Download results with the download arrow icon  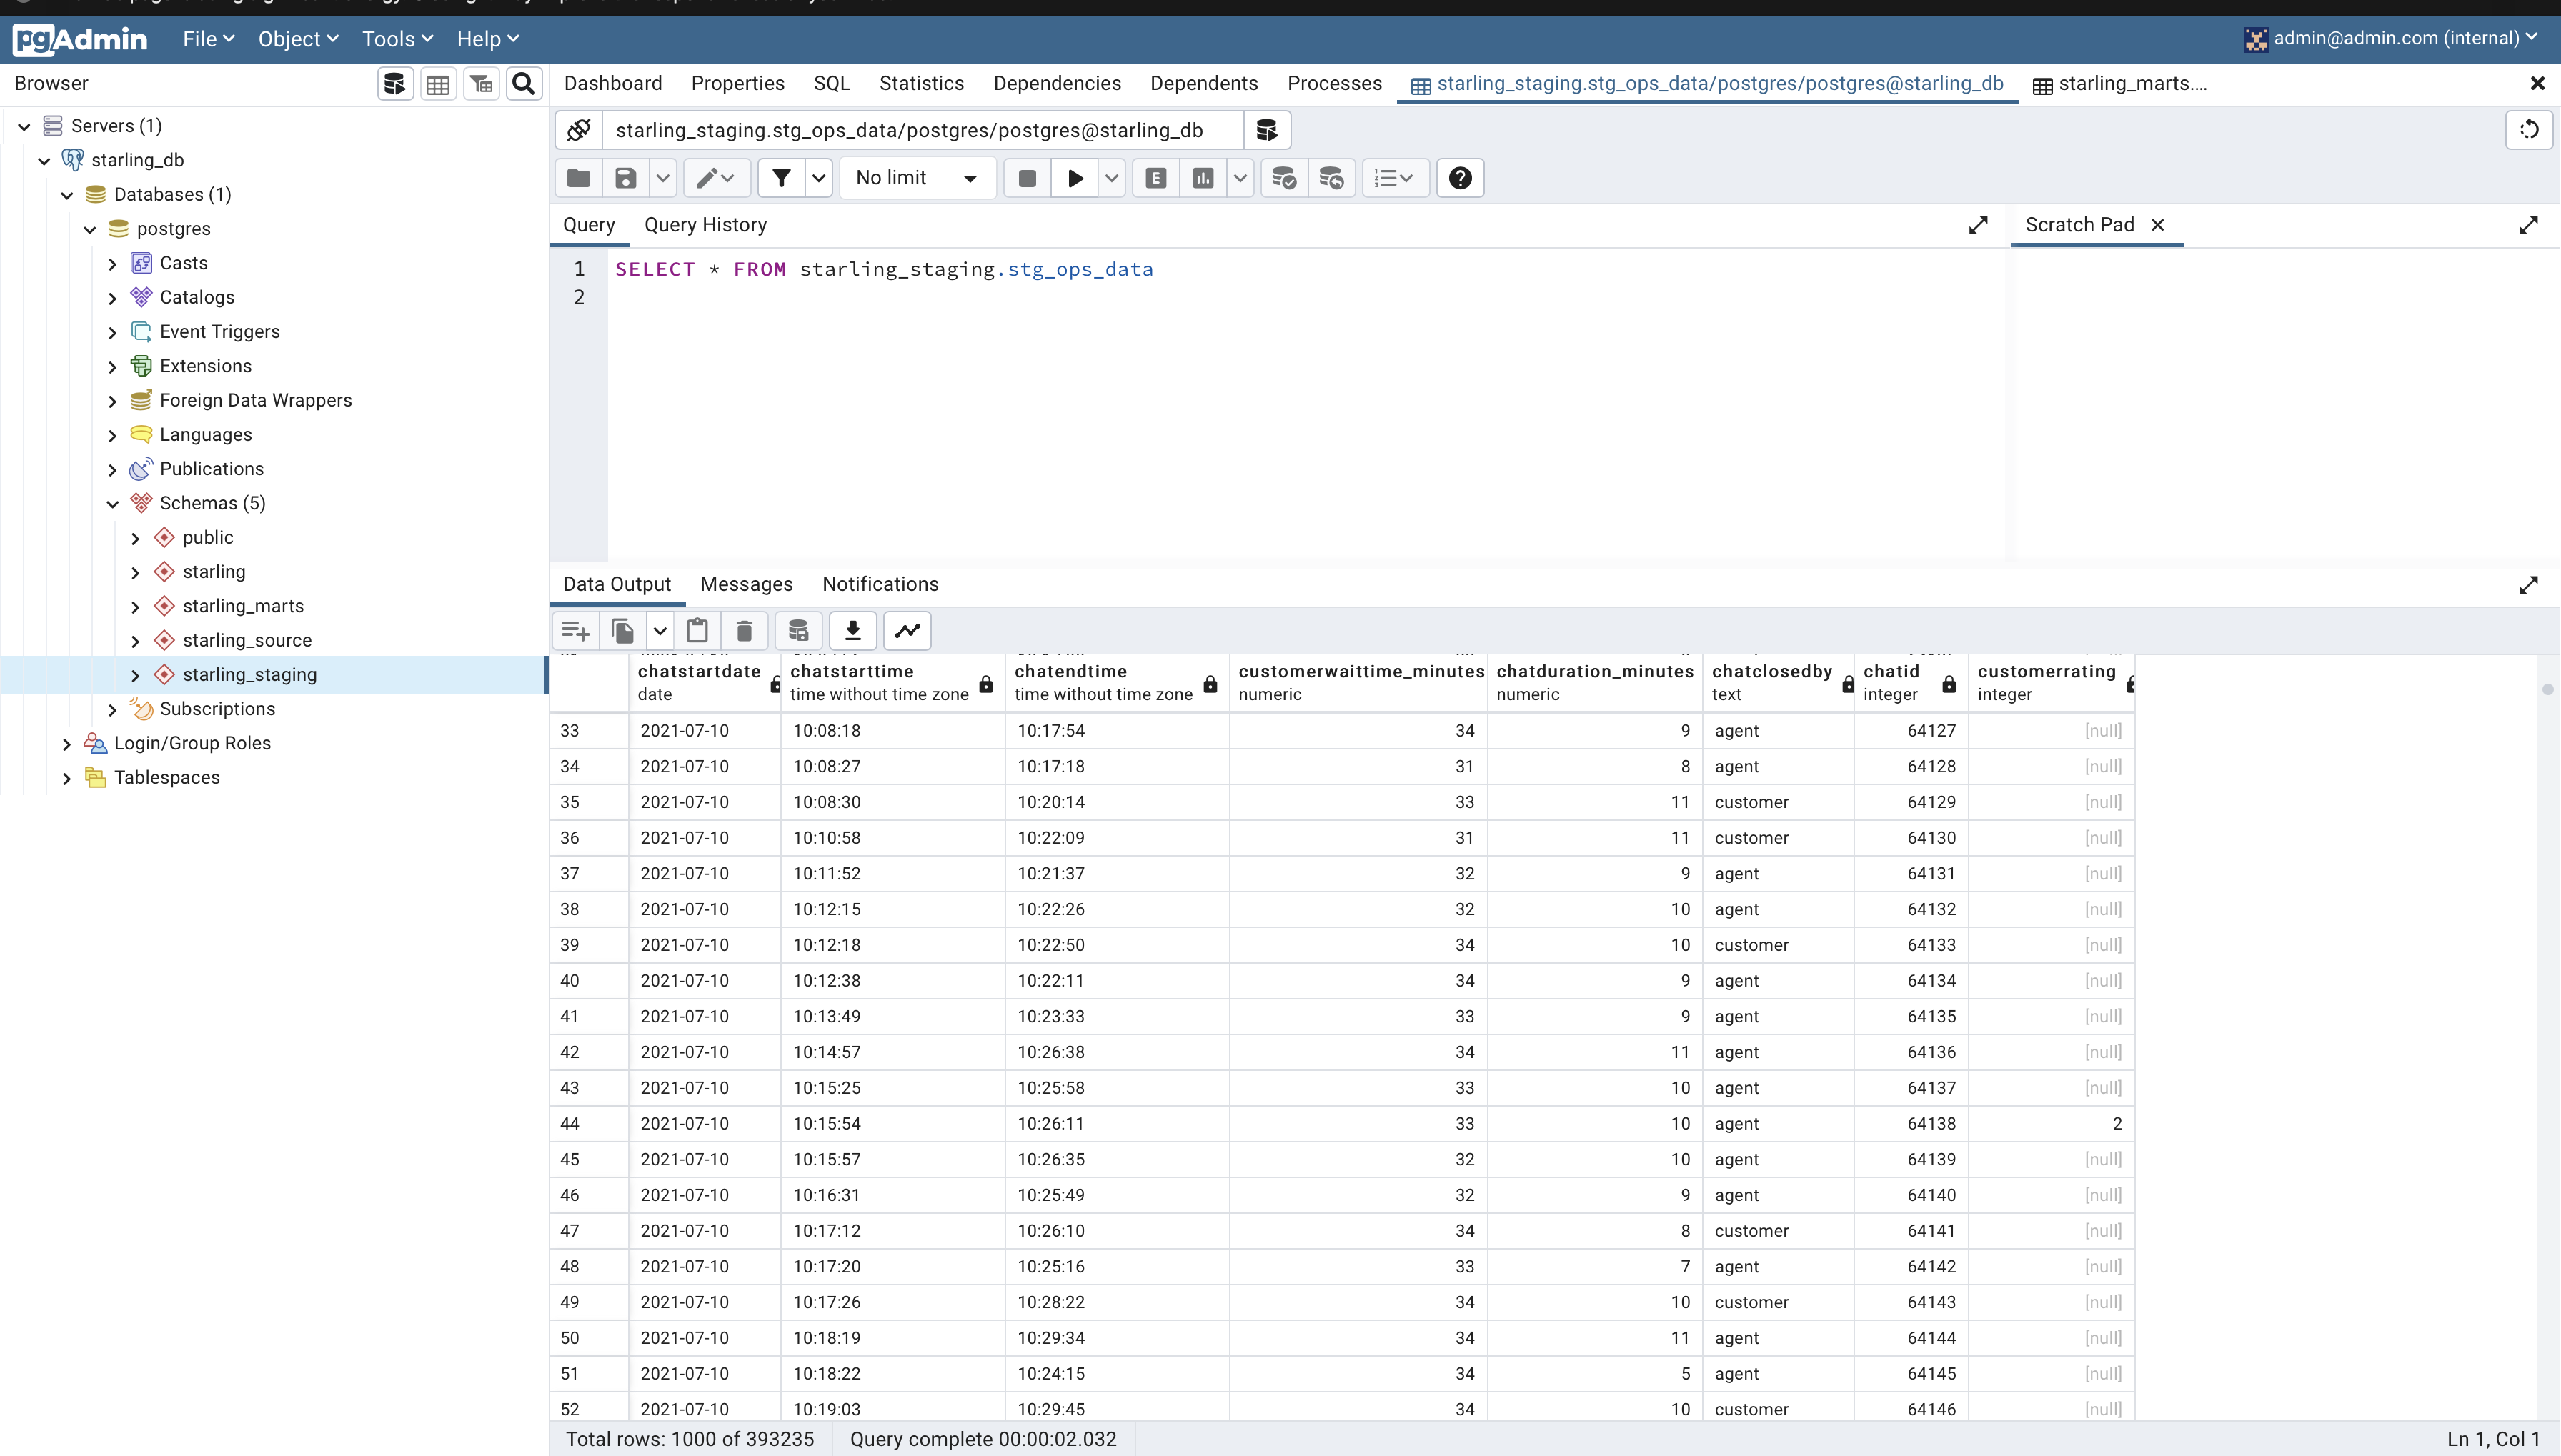(853, 631)
